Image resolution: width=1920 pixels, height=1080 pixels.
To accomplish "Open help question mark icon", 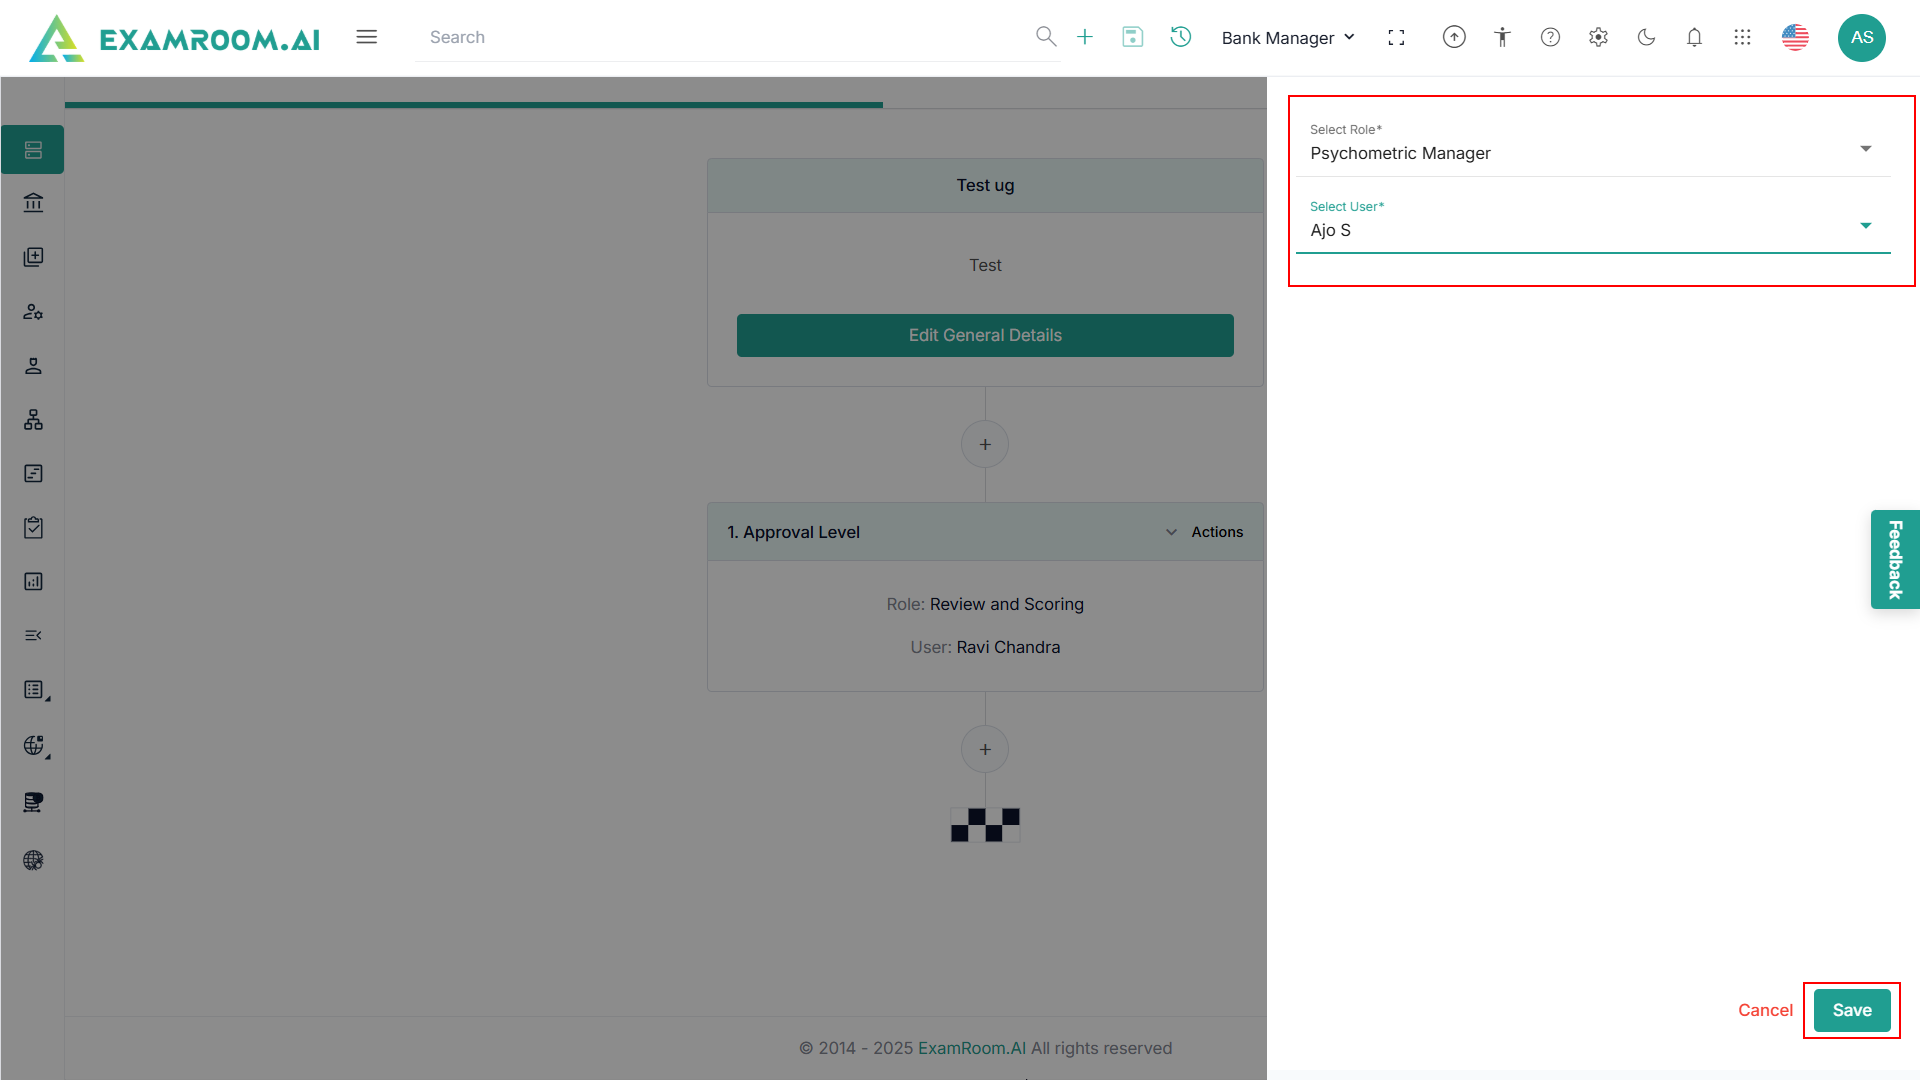I will point(1550,37).
